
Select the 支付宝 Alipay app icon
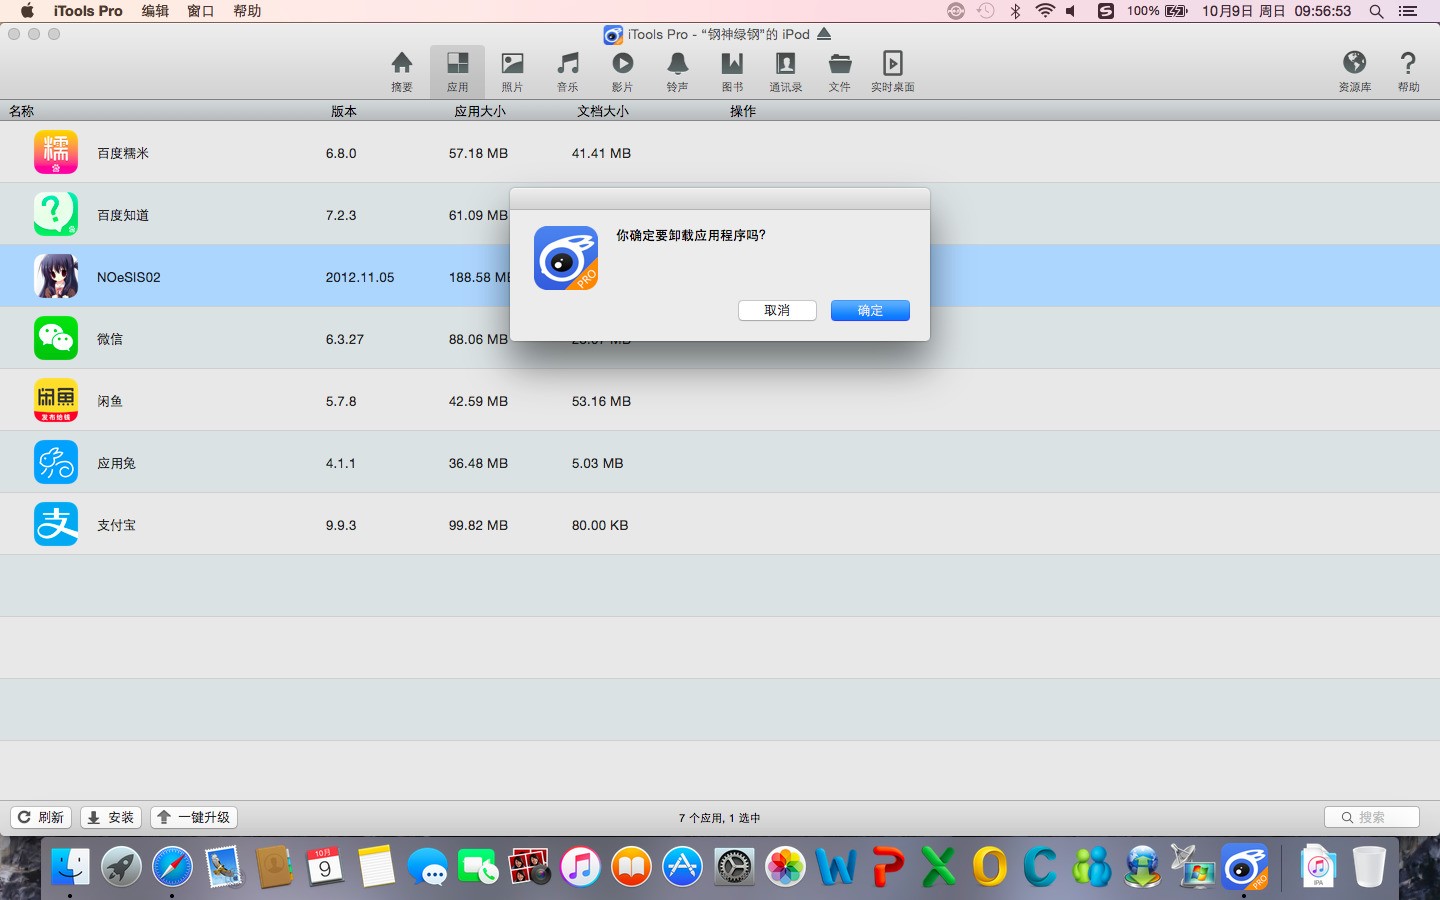point(56,524)
